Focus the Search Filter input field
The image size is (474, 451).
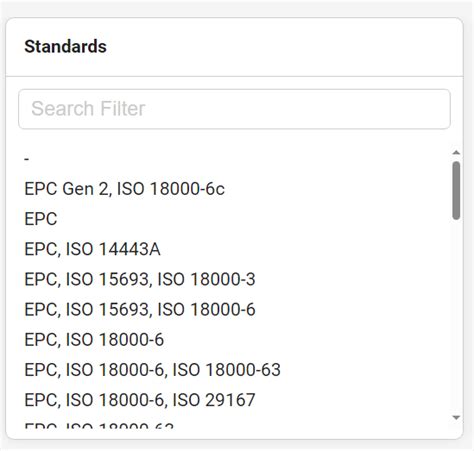click(x=234, y=109)
